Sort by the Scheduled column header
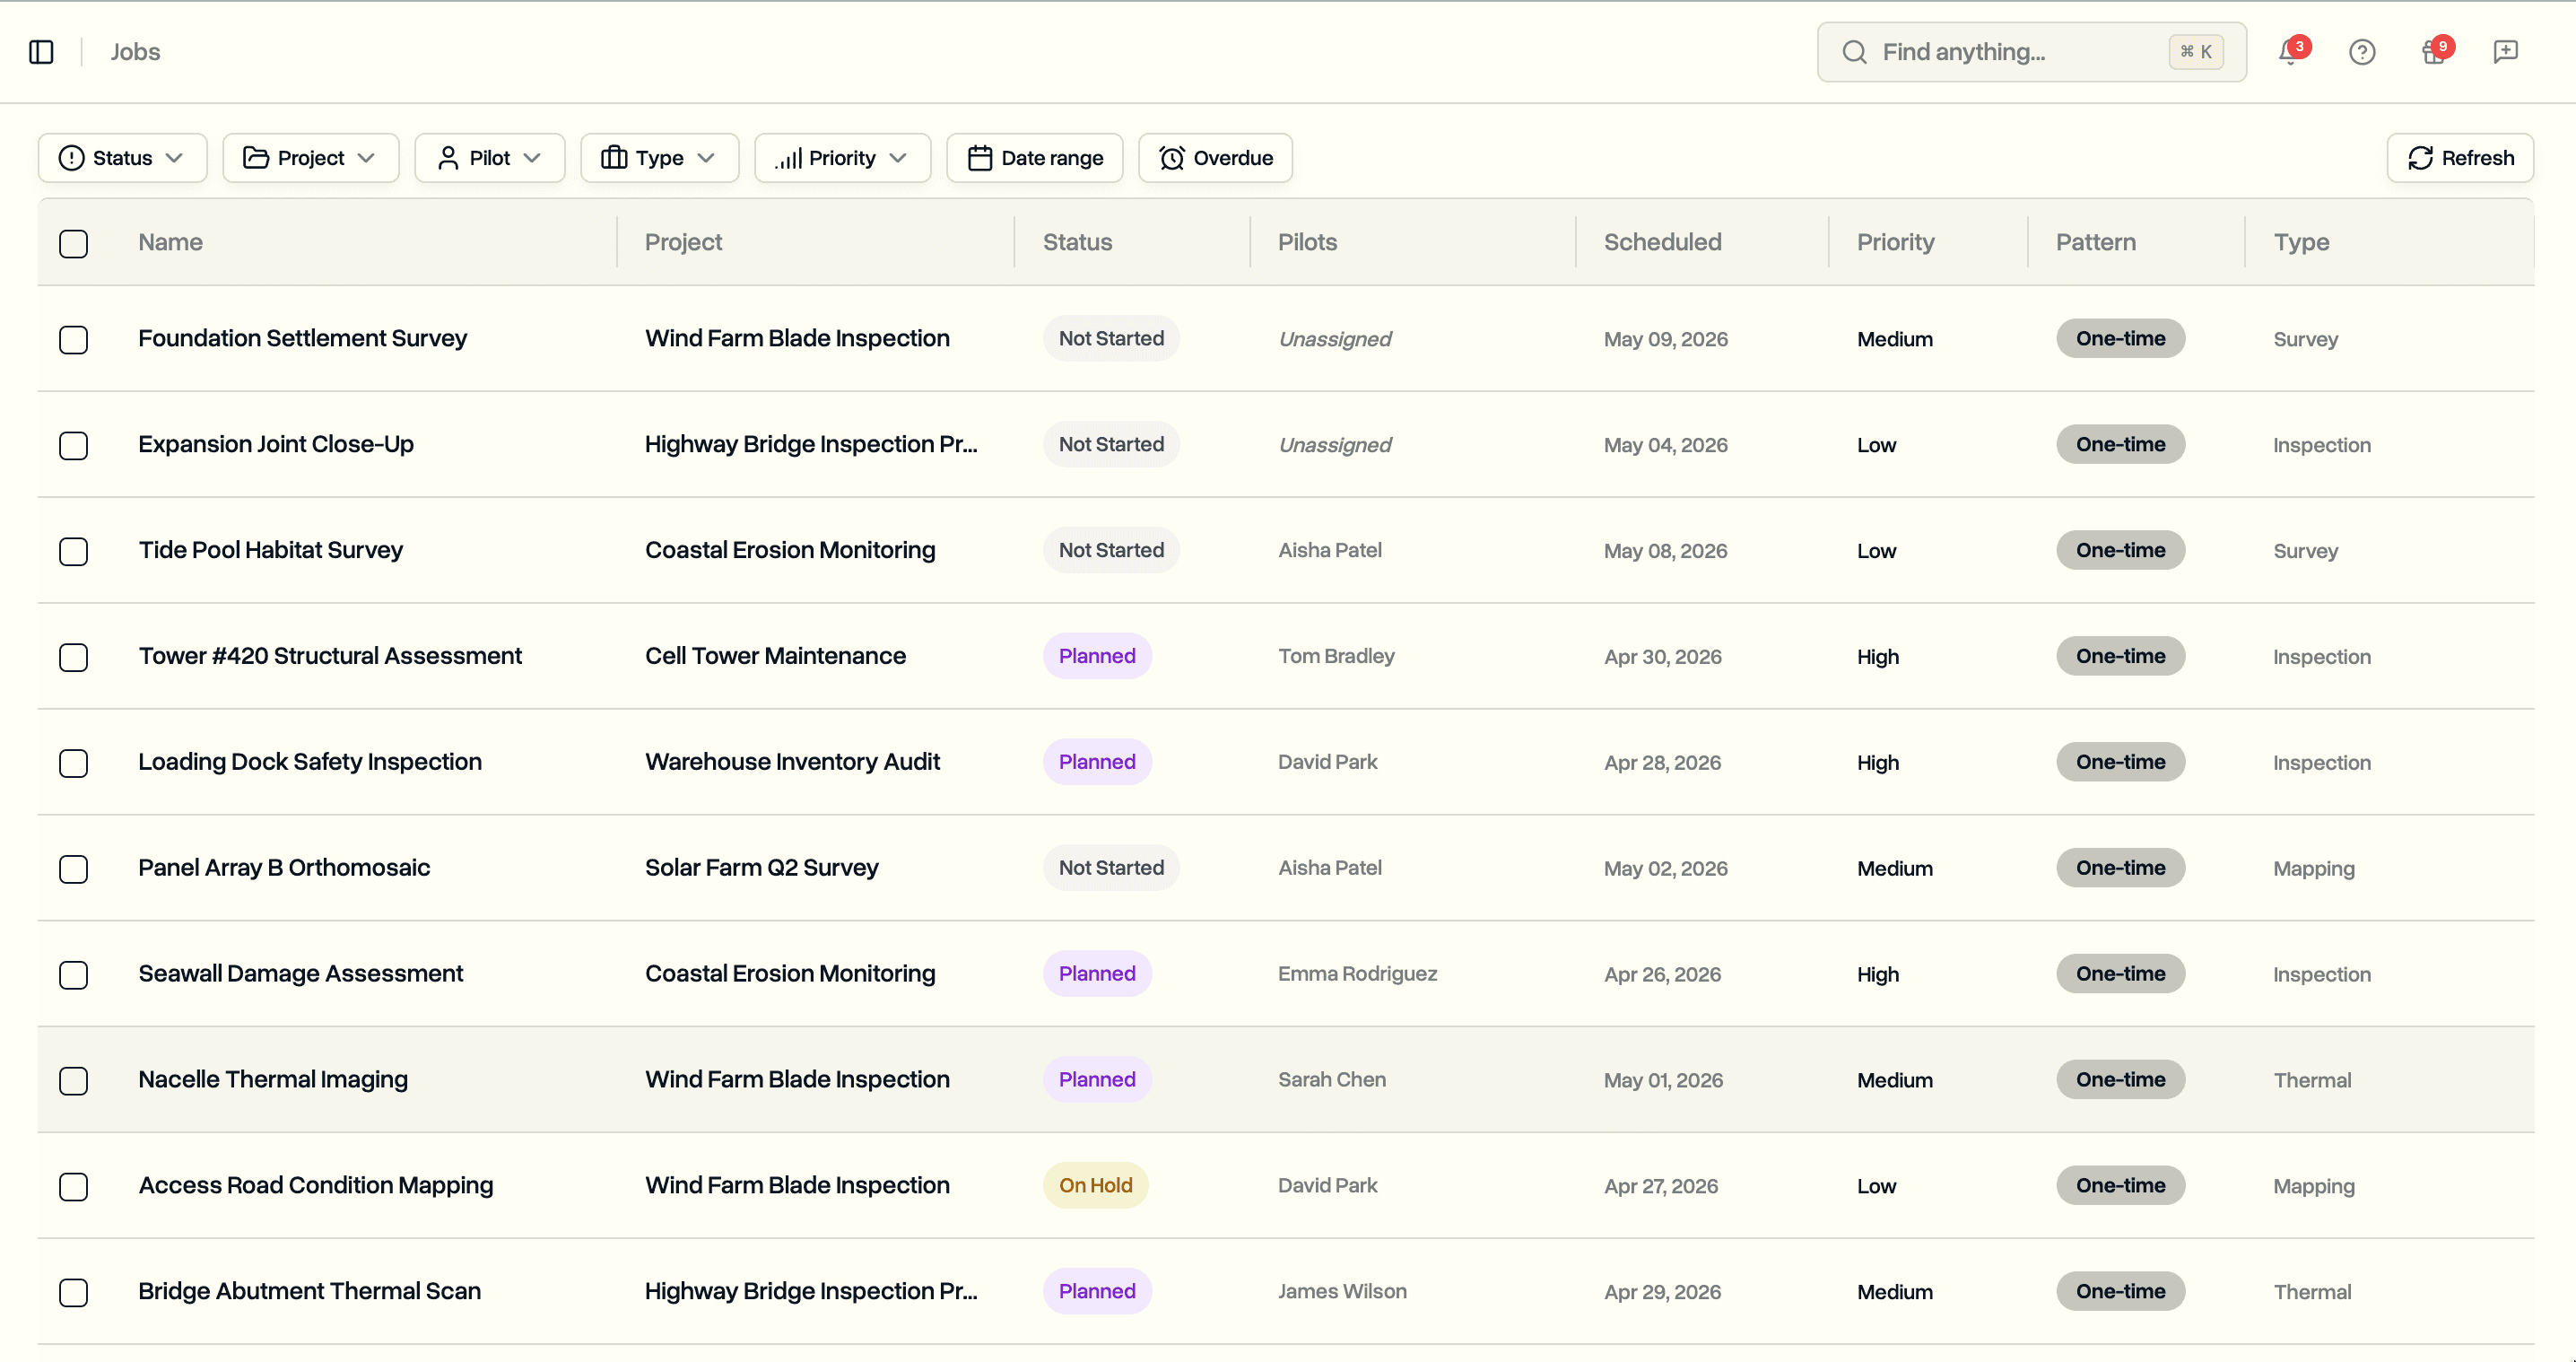Image resolution: width=2576 pixels, height=1362 pixels. [1662, 242]
